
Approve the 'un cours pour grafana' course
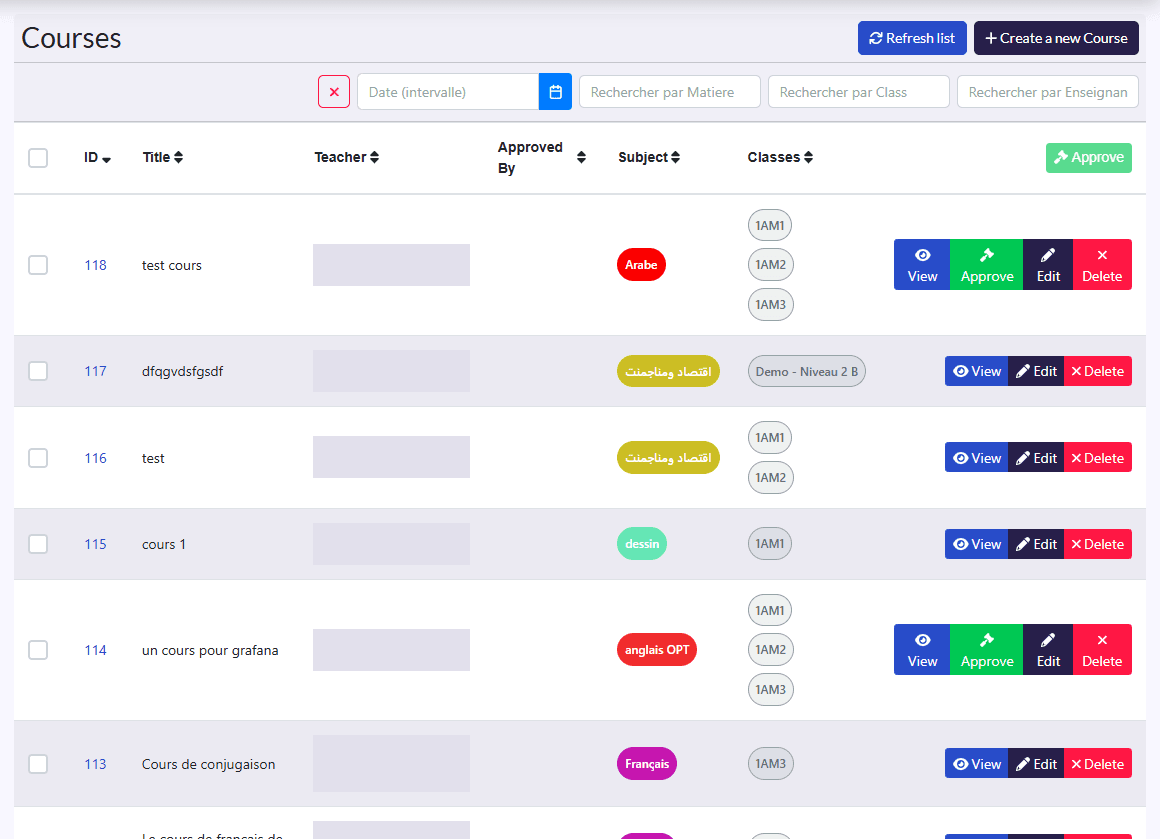click(987, 650)
